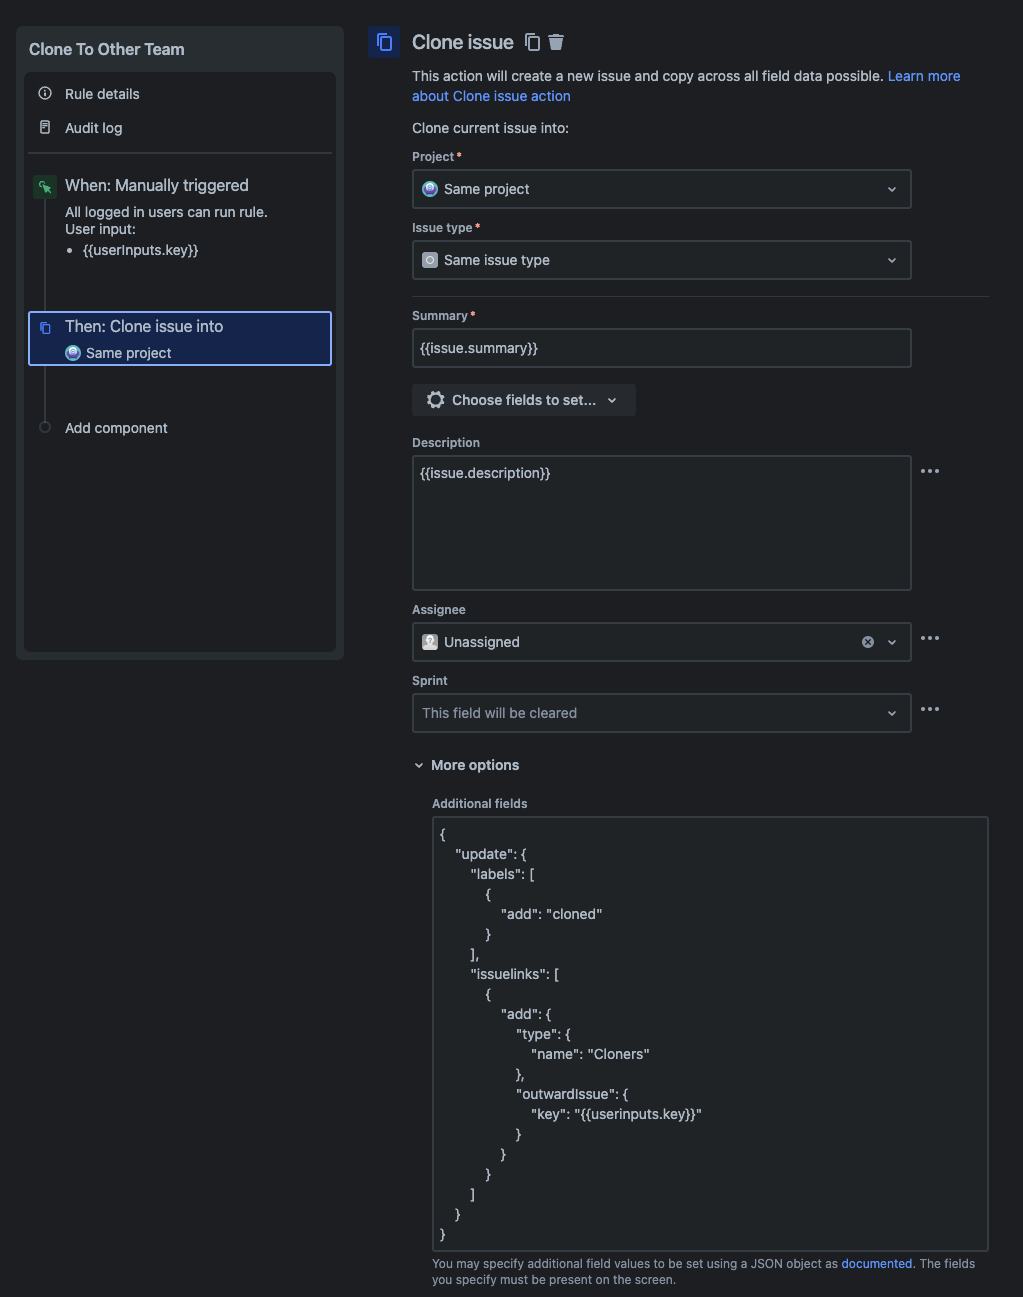
Task: Click Add component in the rule chain
Action: click(116, 428)
